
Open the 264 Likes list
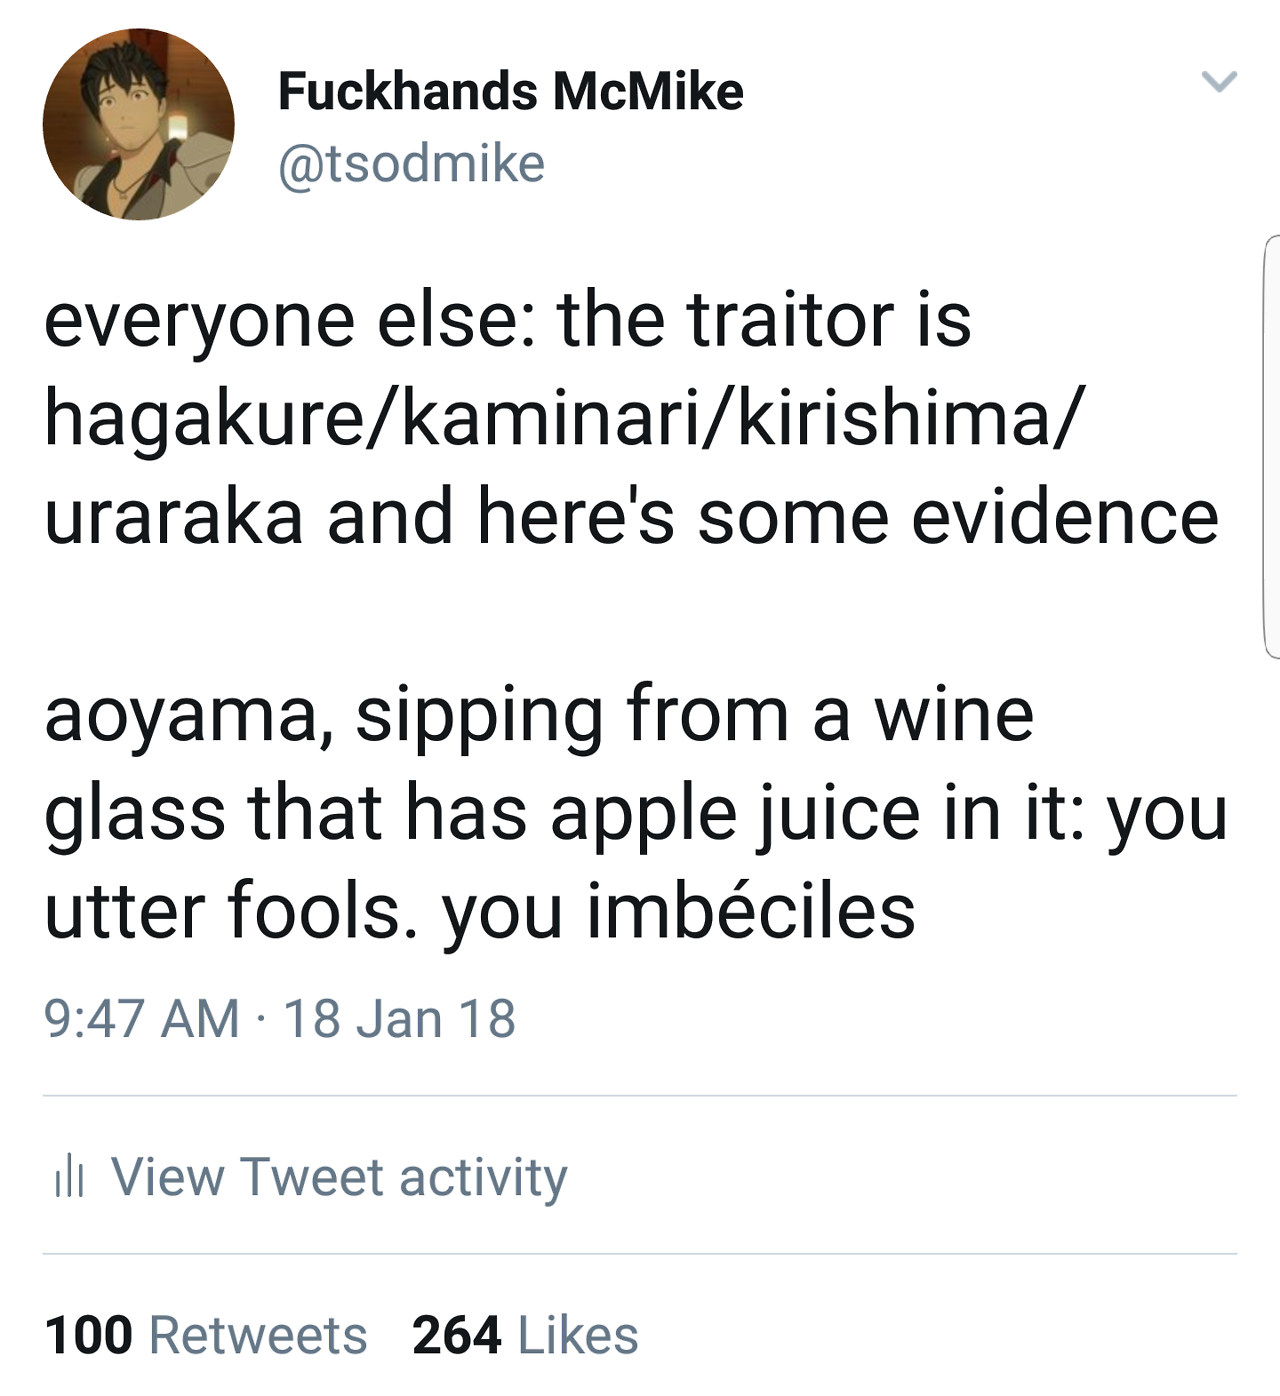point(525,1335)
